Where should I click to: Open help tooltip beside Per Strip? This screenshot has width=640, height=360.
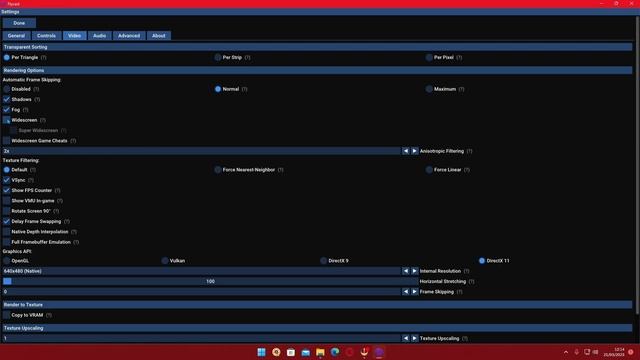[x=247, y=58]
